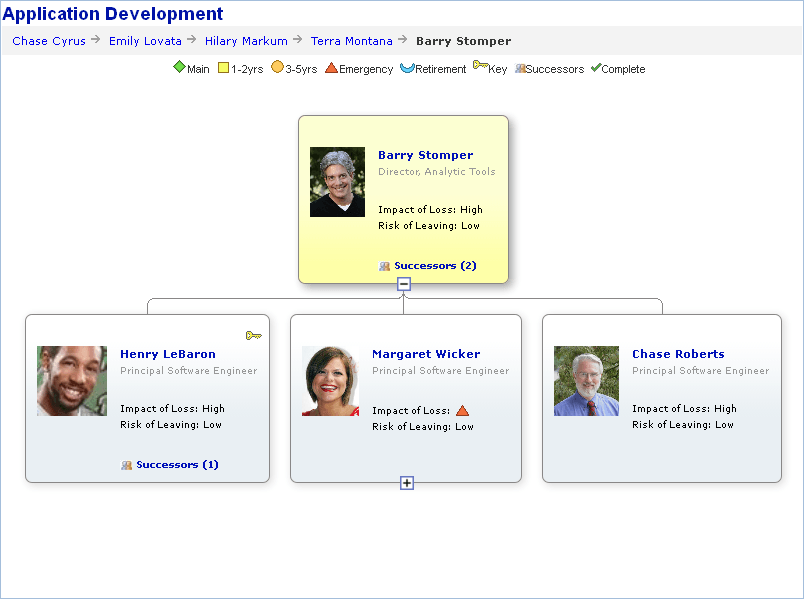804x599 pixels.
Task: Expand Margaret Wicker's subordinates
Action: coord(406,483)
